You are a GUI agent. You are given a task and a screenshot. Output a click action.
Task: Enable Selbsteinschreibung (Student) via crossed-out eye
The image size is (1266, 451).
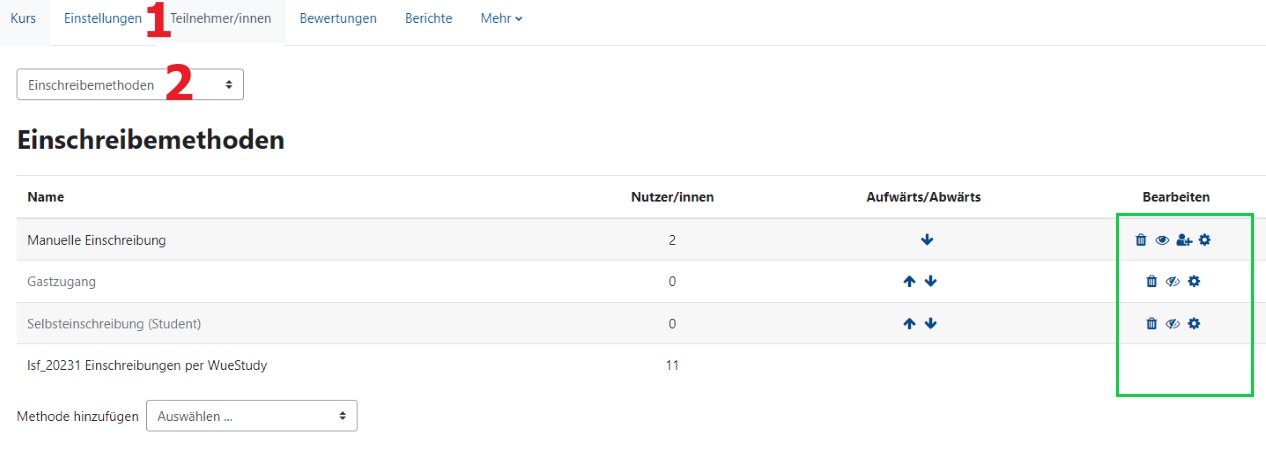pyautogui.click(x=1172, y=324)
